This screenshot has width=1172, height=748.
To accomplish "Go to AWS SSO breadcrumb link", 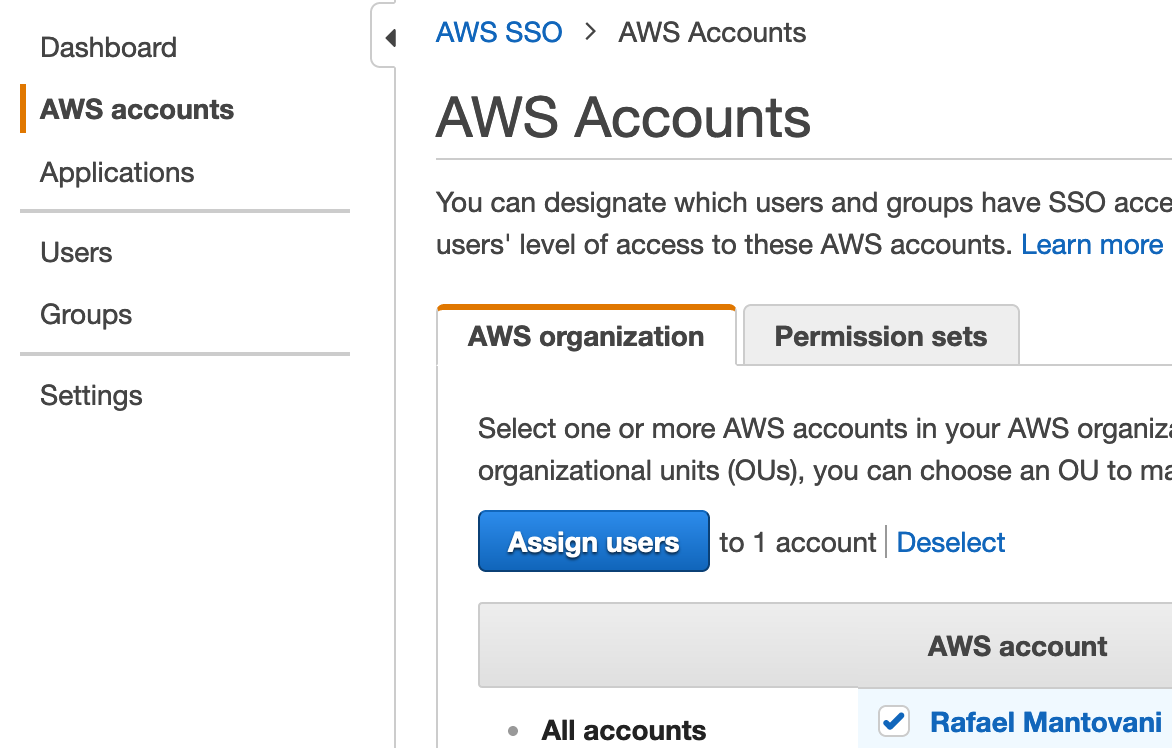I will [x=499, y=32].
